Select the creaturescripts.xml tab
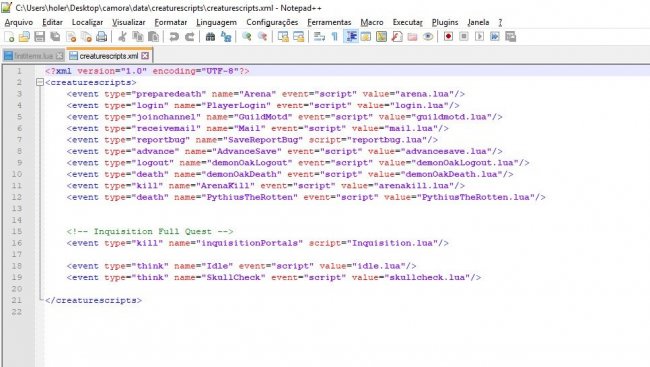The height and width of the screenshot is (367, 650). pyautogui.click(x=109, y=56)
